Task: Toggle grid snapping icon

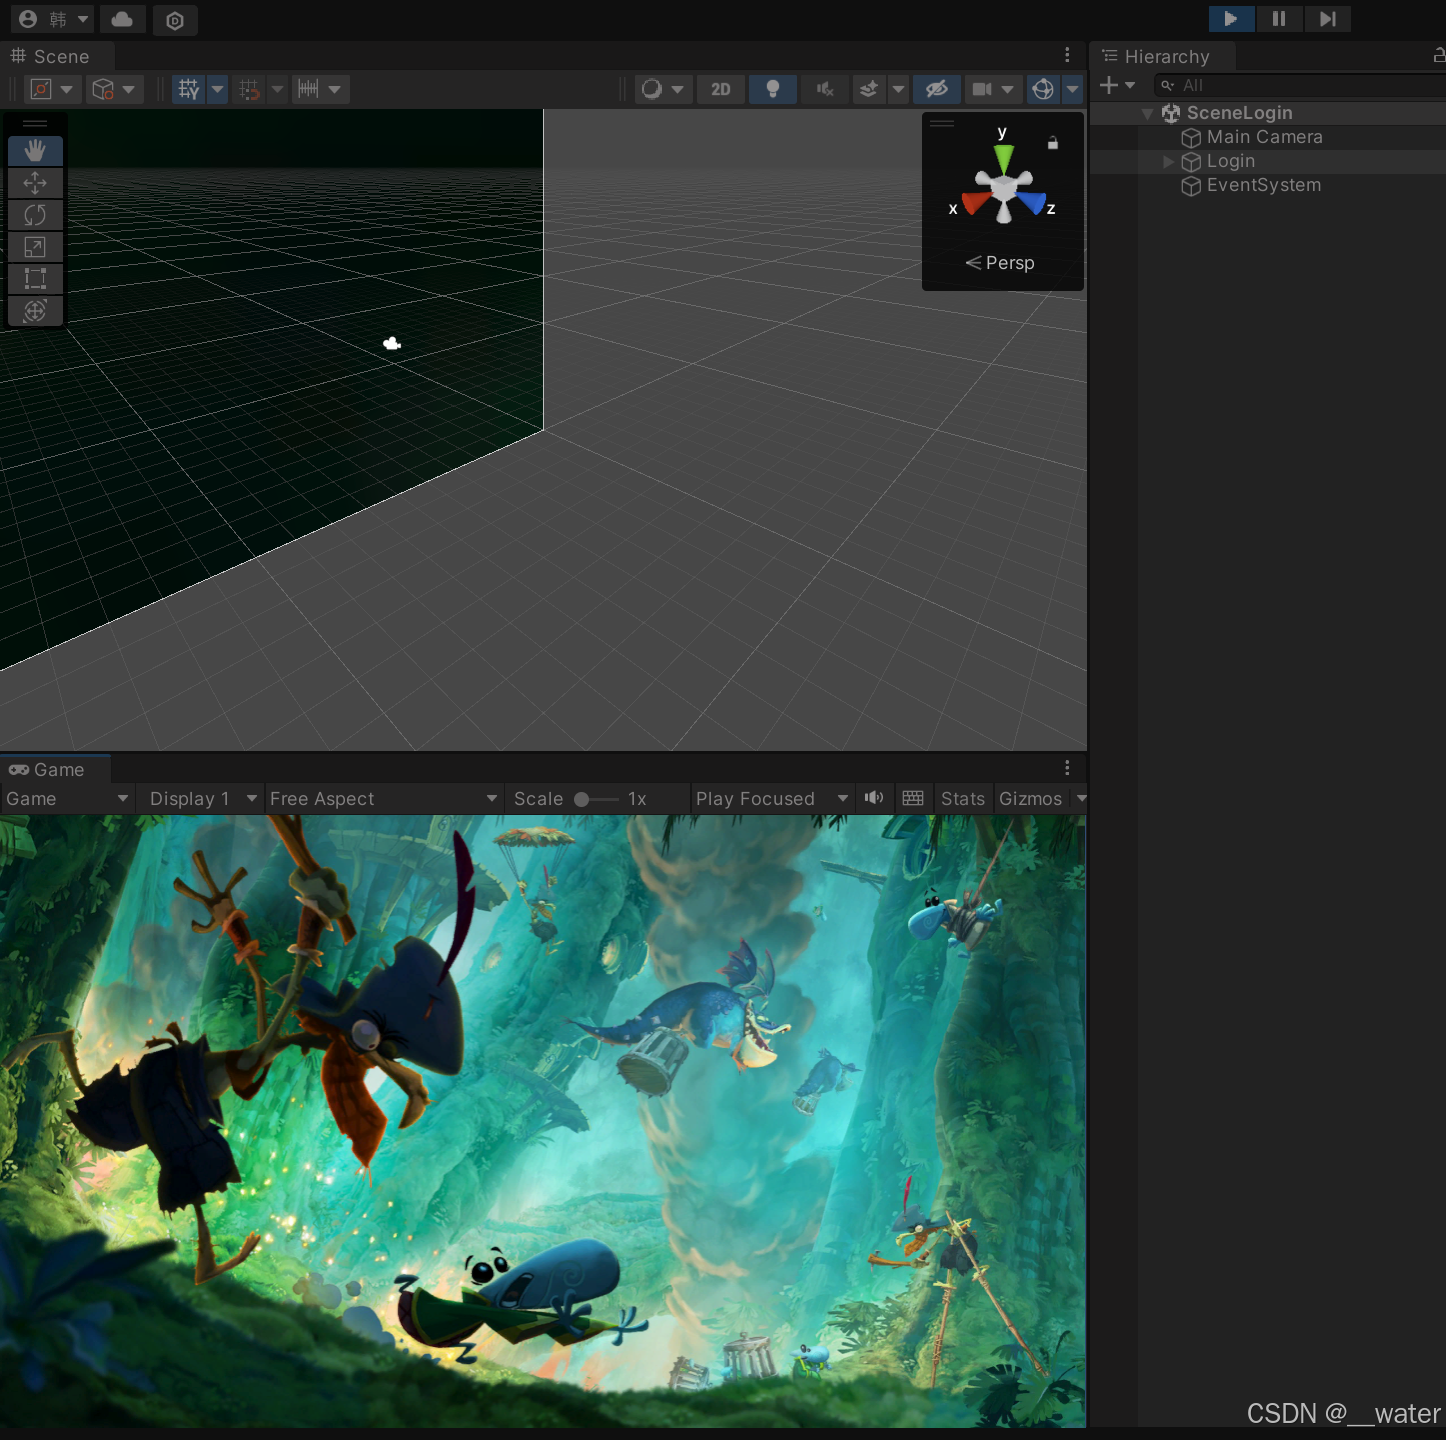Action: pos(249,90)
